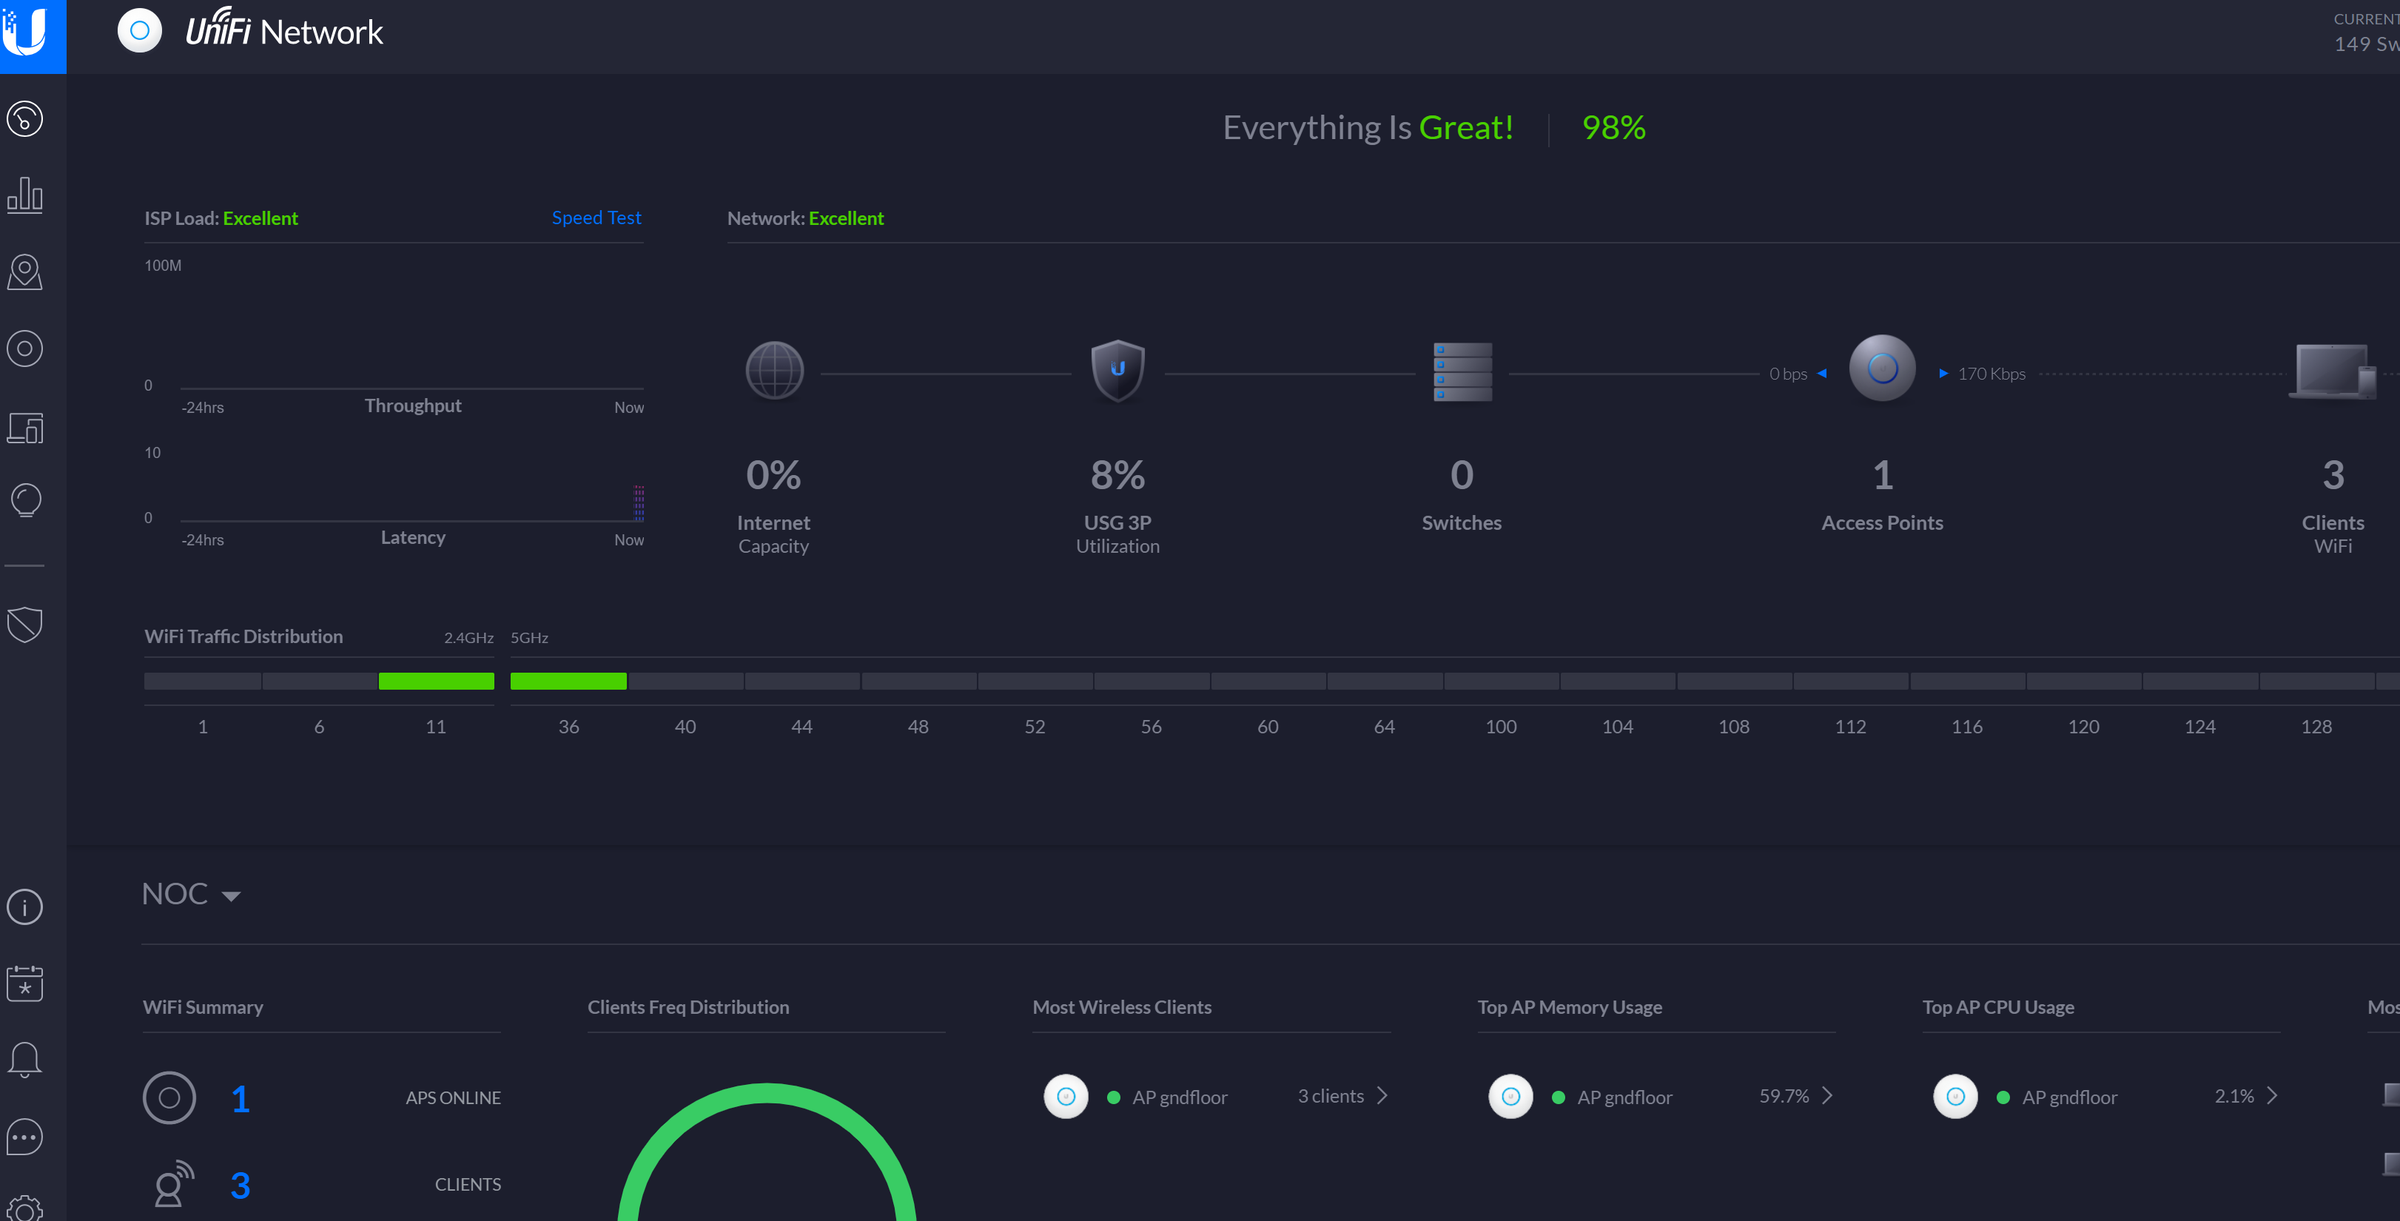
Task: Open AP gndfloor under Top AP CPU Usage
Action: click(x=2069, y=1097)
